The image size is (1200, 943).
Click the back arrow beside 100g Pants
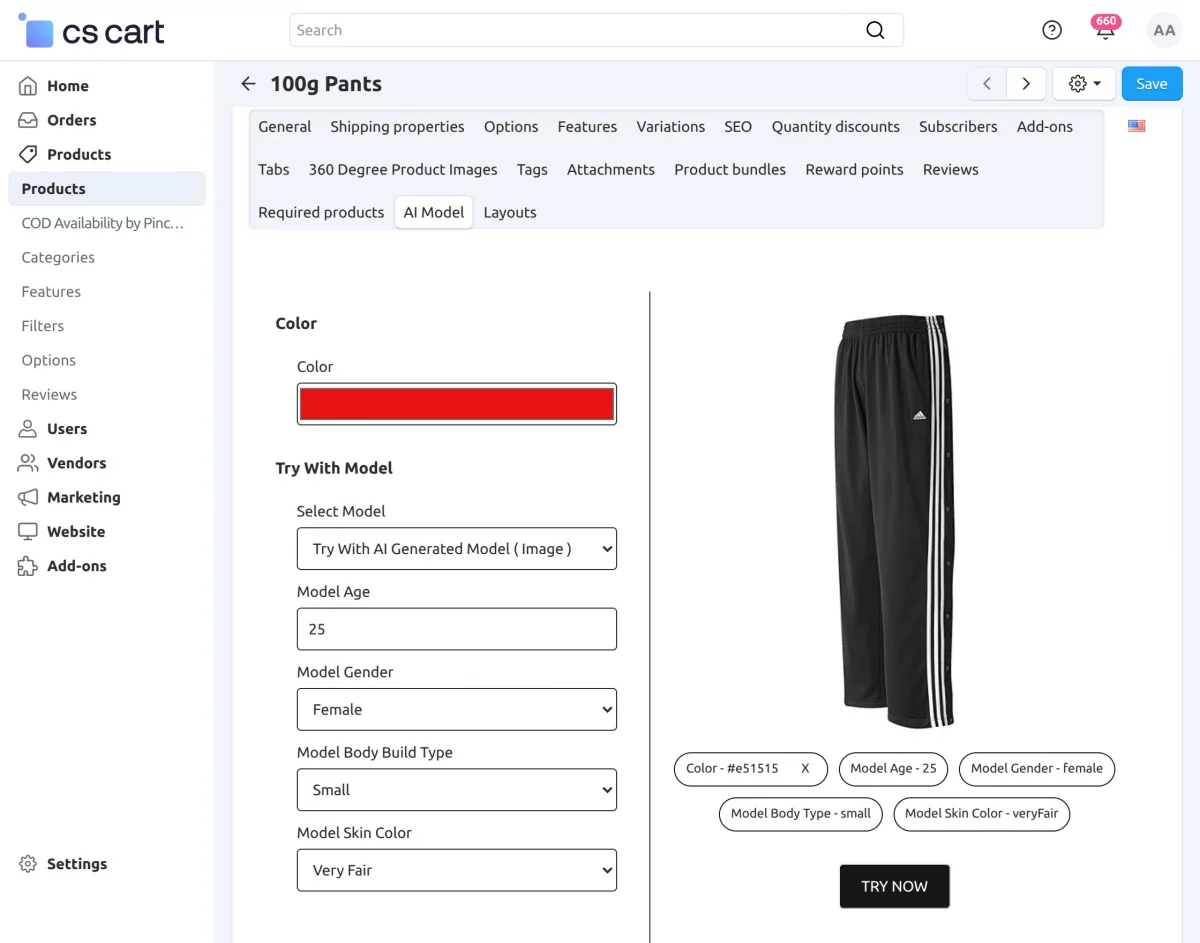coord(249,84)
